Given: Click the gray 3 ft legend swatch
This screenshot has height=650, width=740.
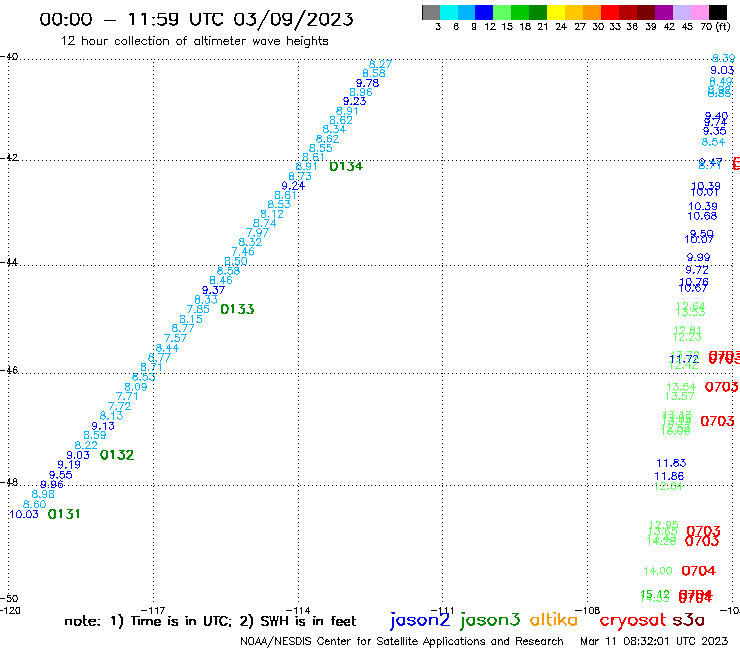Looking at the screenshot, I should click(x=431, y=12).
